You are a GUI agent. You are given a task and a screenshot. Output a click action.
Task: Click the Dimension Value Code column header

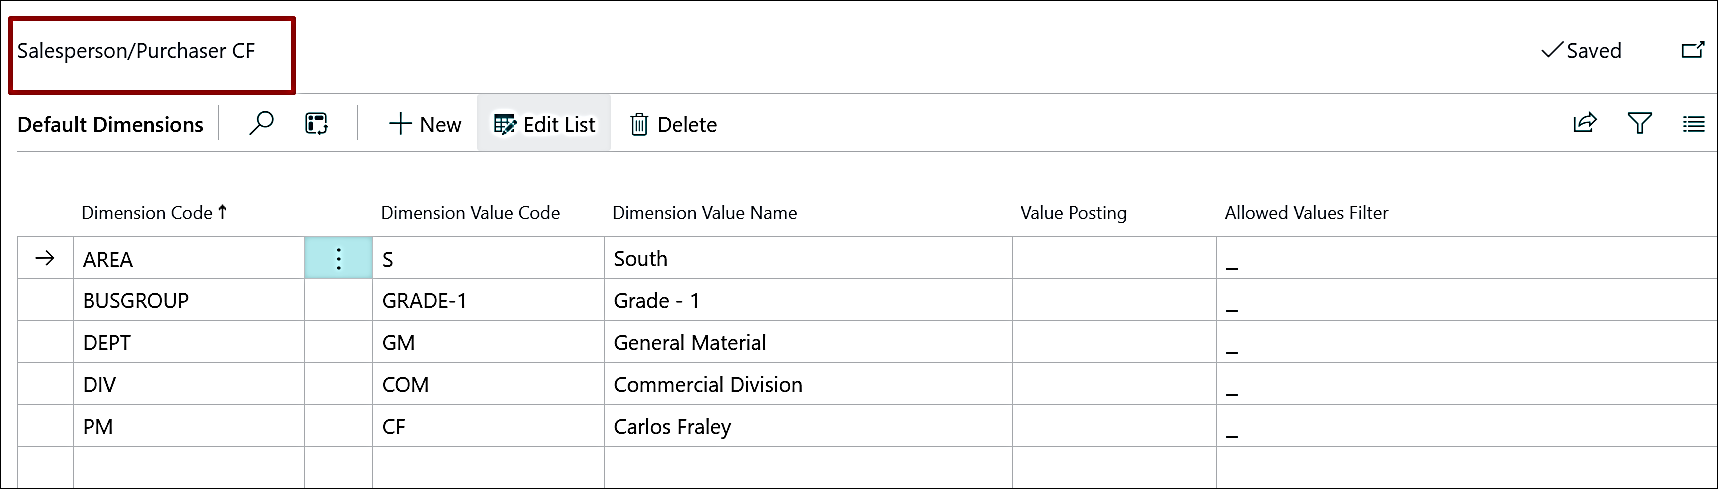tap(470, 212)
